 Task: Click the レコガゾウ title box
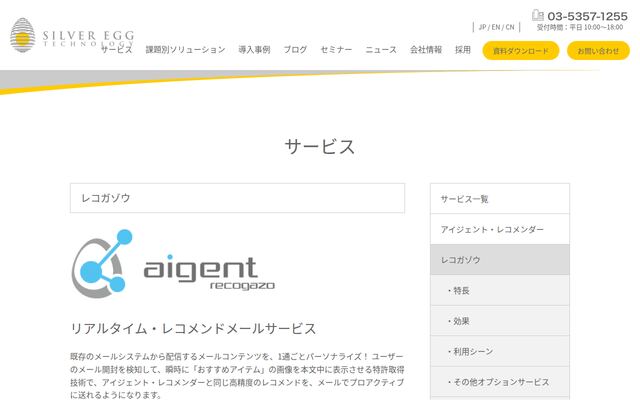pos(237,198)
